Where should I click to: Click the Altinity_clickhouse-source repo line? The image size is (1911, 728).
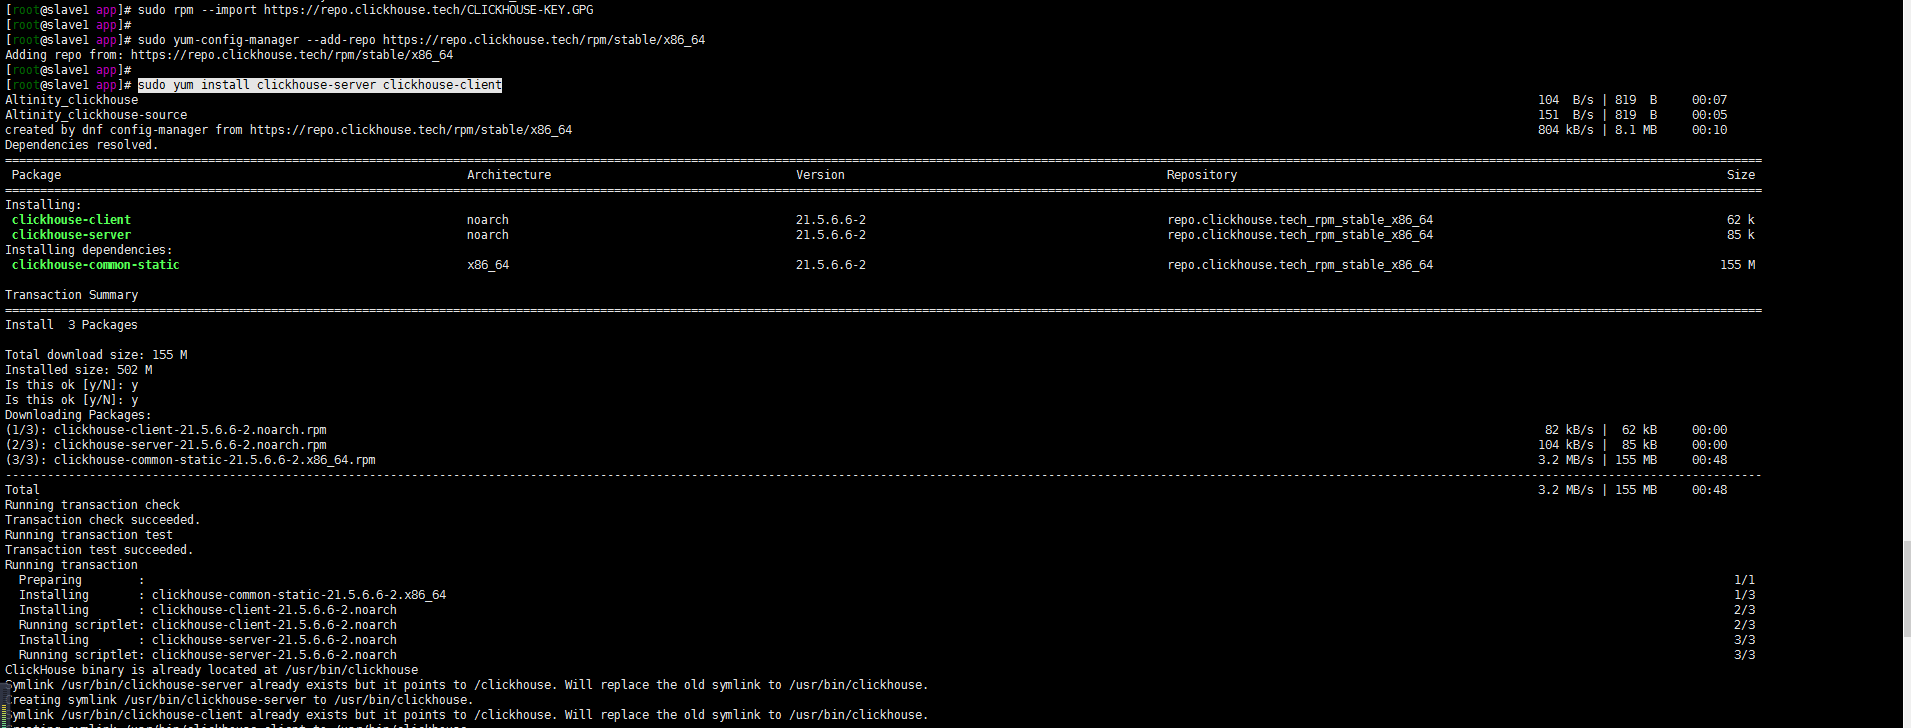coord(96,115)
